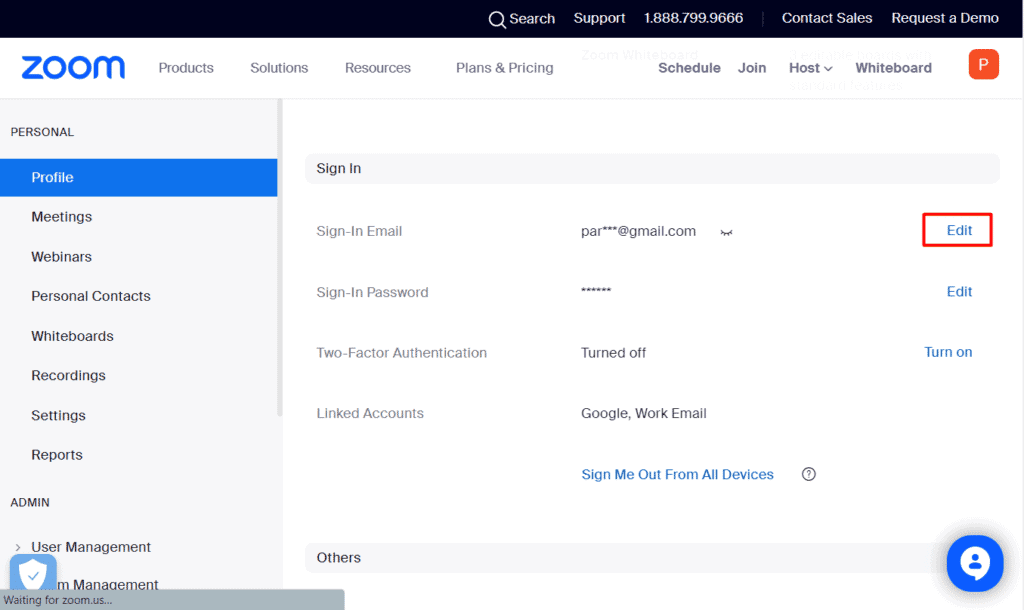Open the Search icon in the top bar
The width and height of the screenshot is (1024, 610).
click(x=495, y=18)
